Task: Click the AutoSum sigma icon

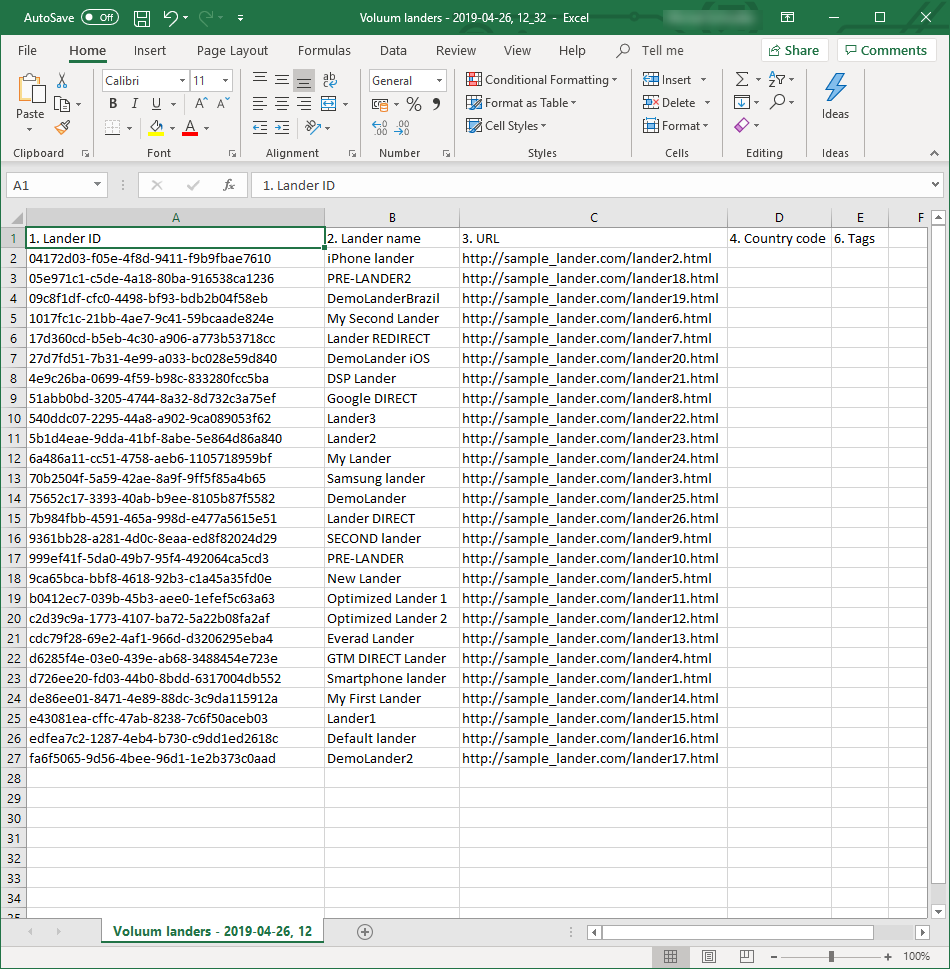Action: pos(741,80)
